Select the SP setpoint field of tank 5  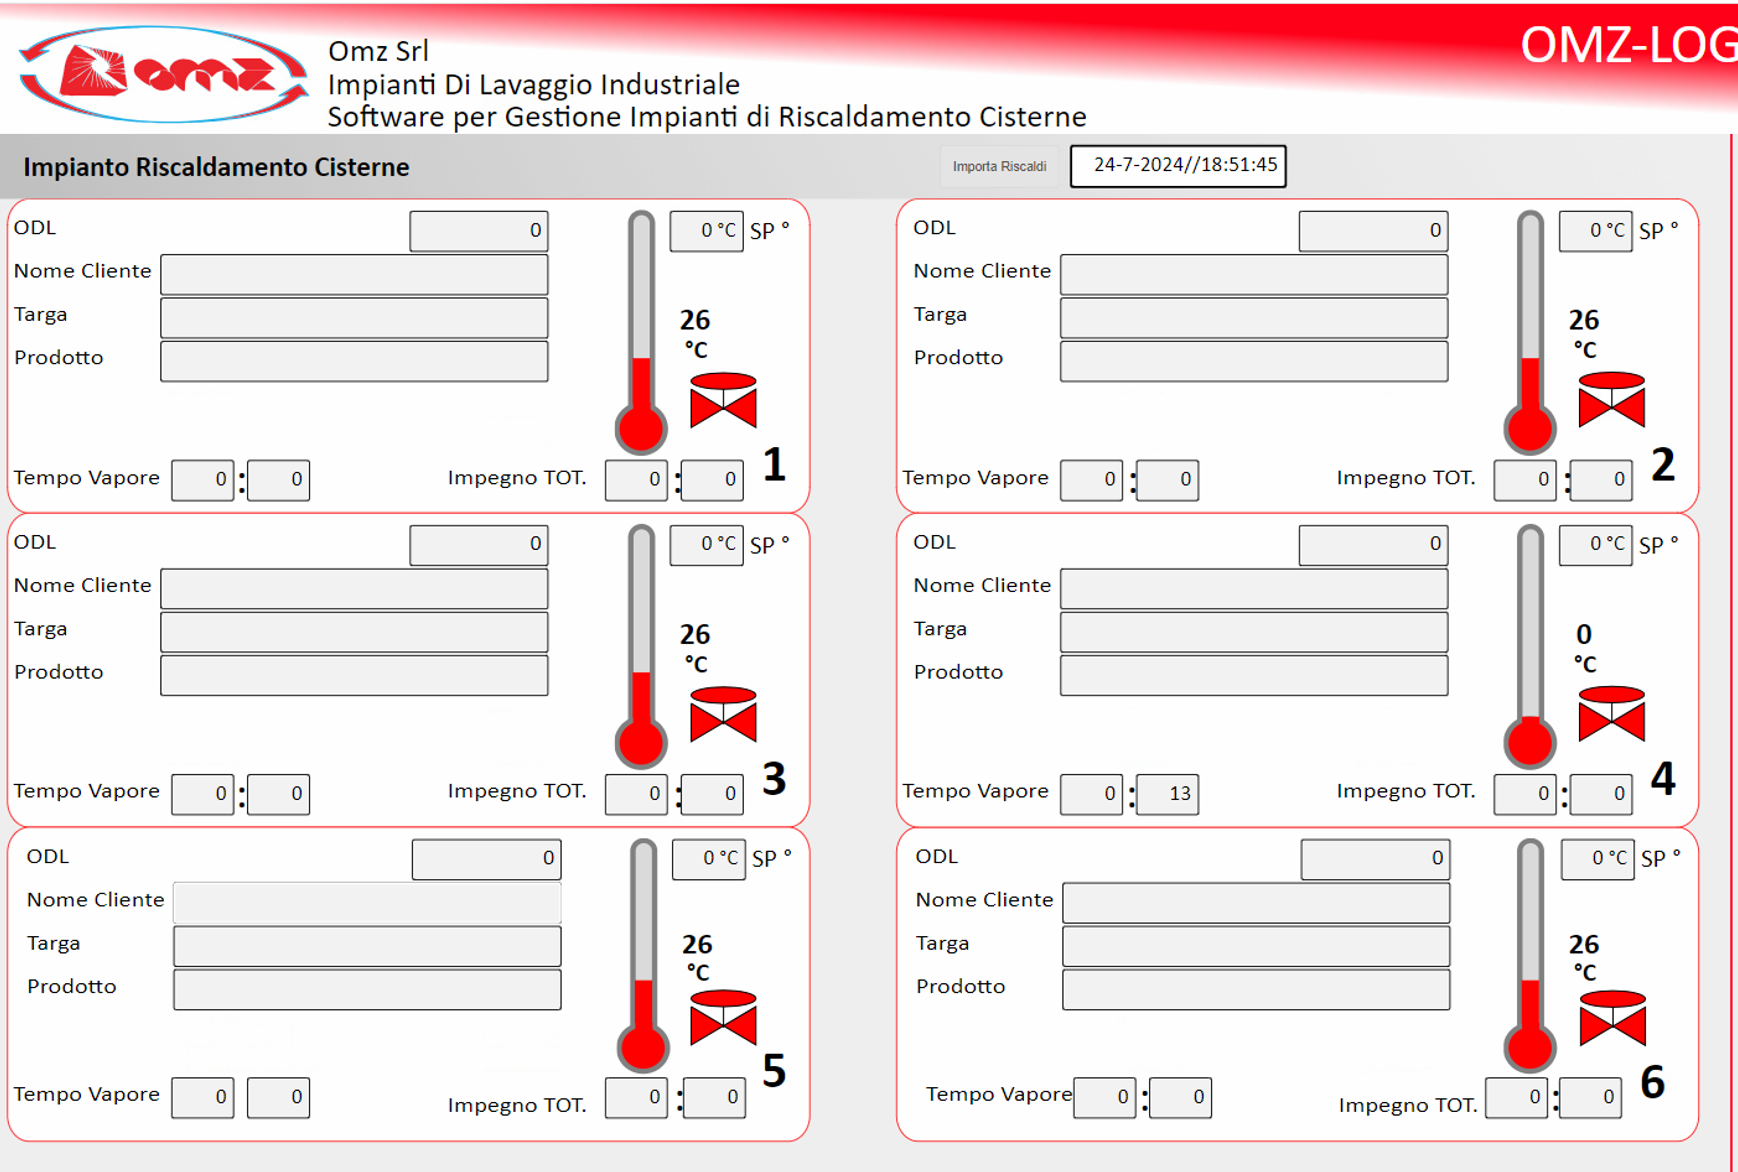(709, 859)
